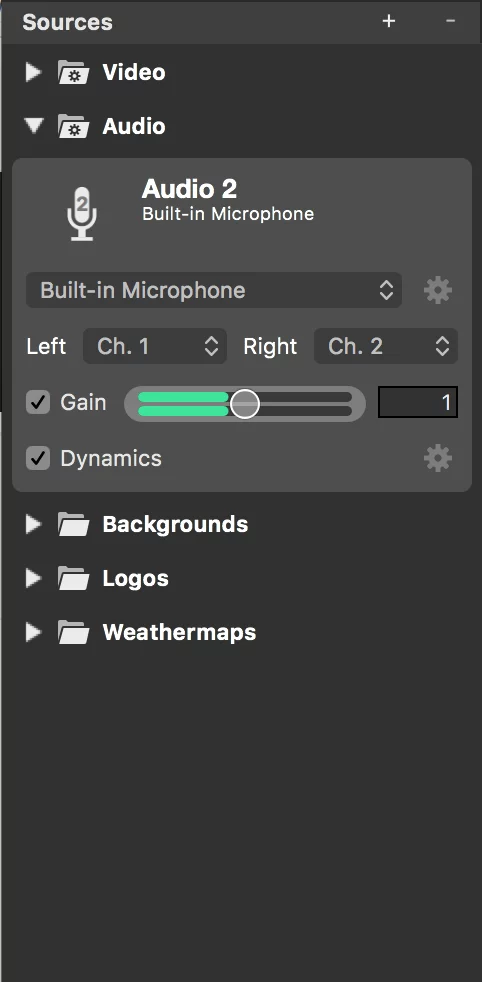Viewport: 482px width, 982px height.
Task: Open the device settings gear beside Built-in Microphone
Action: pyautogui.click(x=438, y=290)
